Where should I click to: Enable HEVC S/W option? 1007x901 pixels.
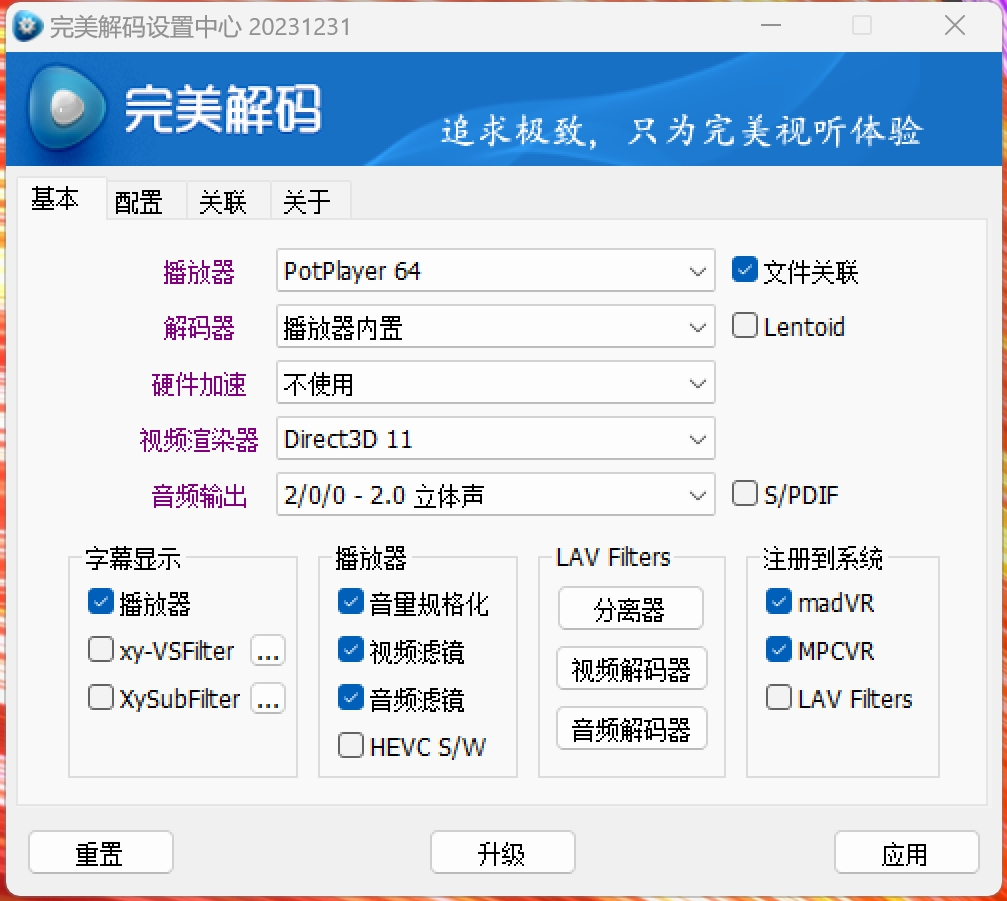(x=351, y=746)
